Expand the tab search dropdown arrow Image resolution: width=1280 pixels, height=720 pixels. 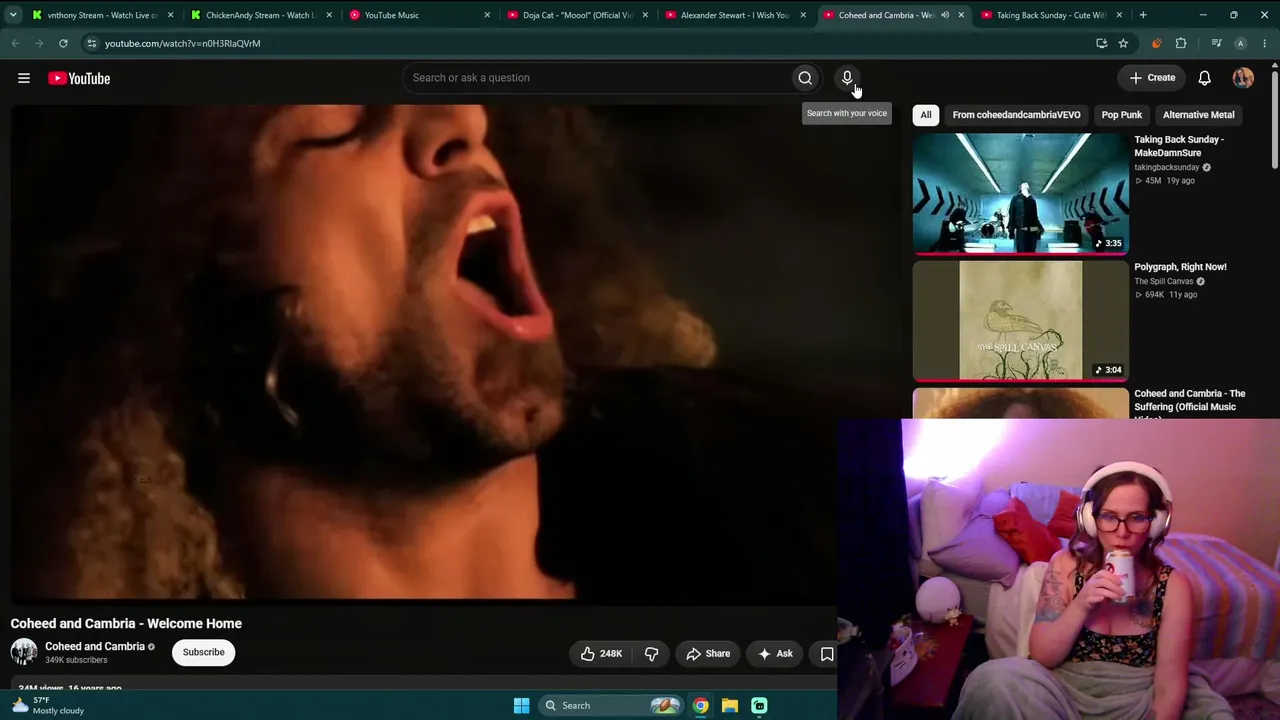tap(13, 15)
